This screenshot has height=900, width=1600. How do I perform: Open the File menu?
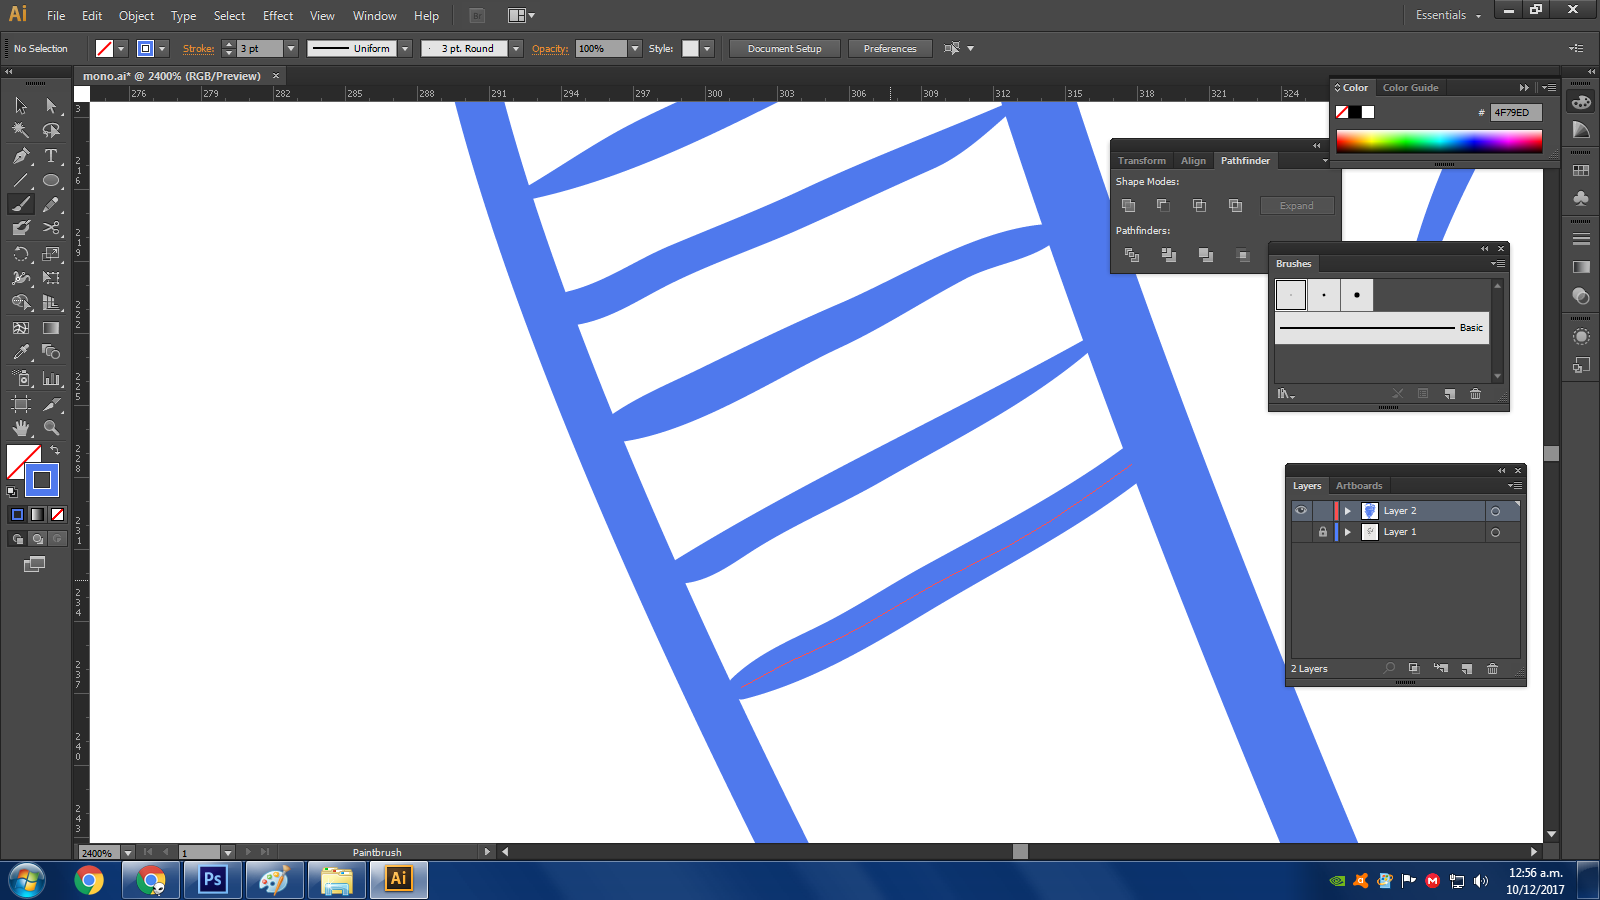[56, 16]
